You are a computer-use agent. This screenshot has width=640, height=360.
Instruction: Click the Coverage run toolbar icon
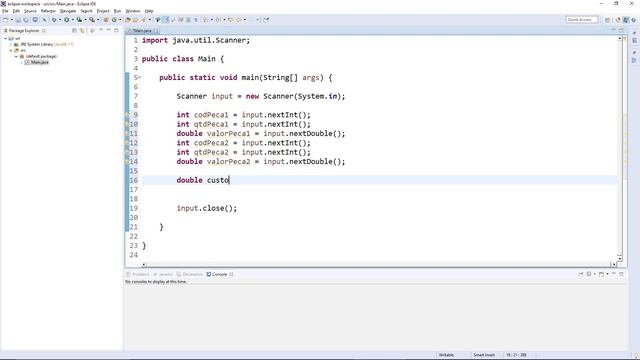(x=79, y=20)
